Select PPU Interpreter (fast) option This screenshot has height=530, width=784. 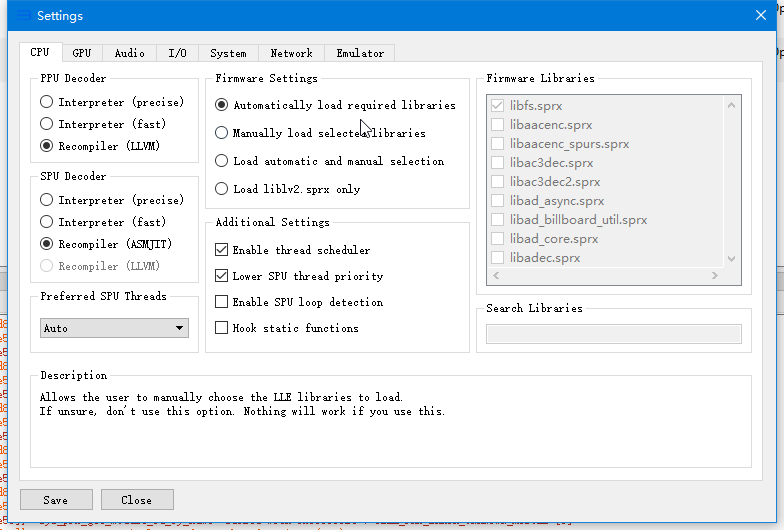click(103, 124)
